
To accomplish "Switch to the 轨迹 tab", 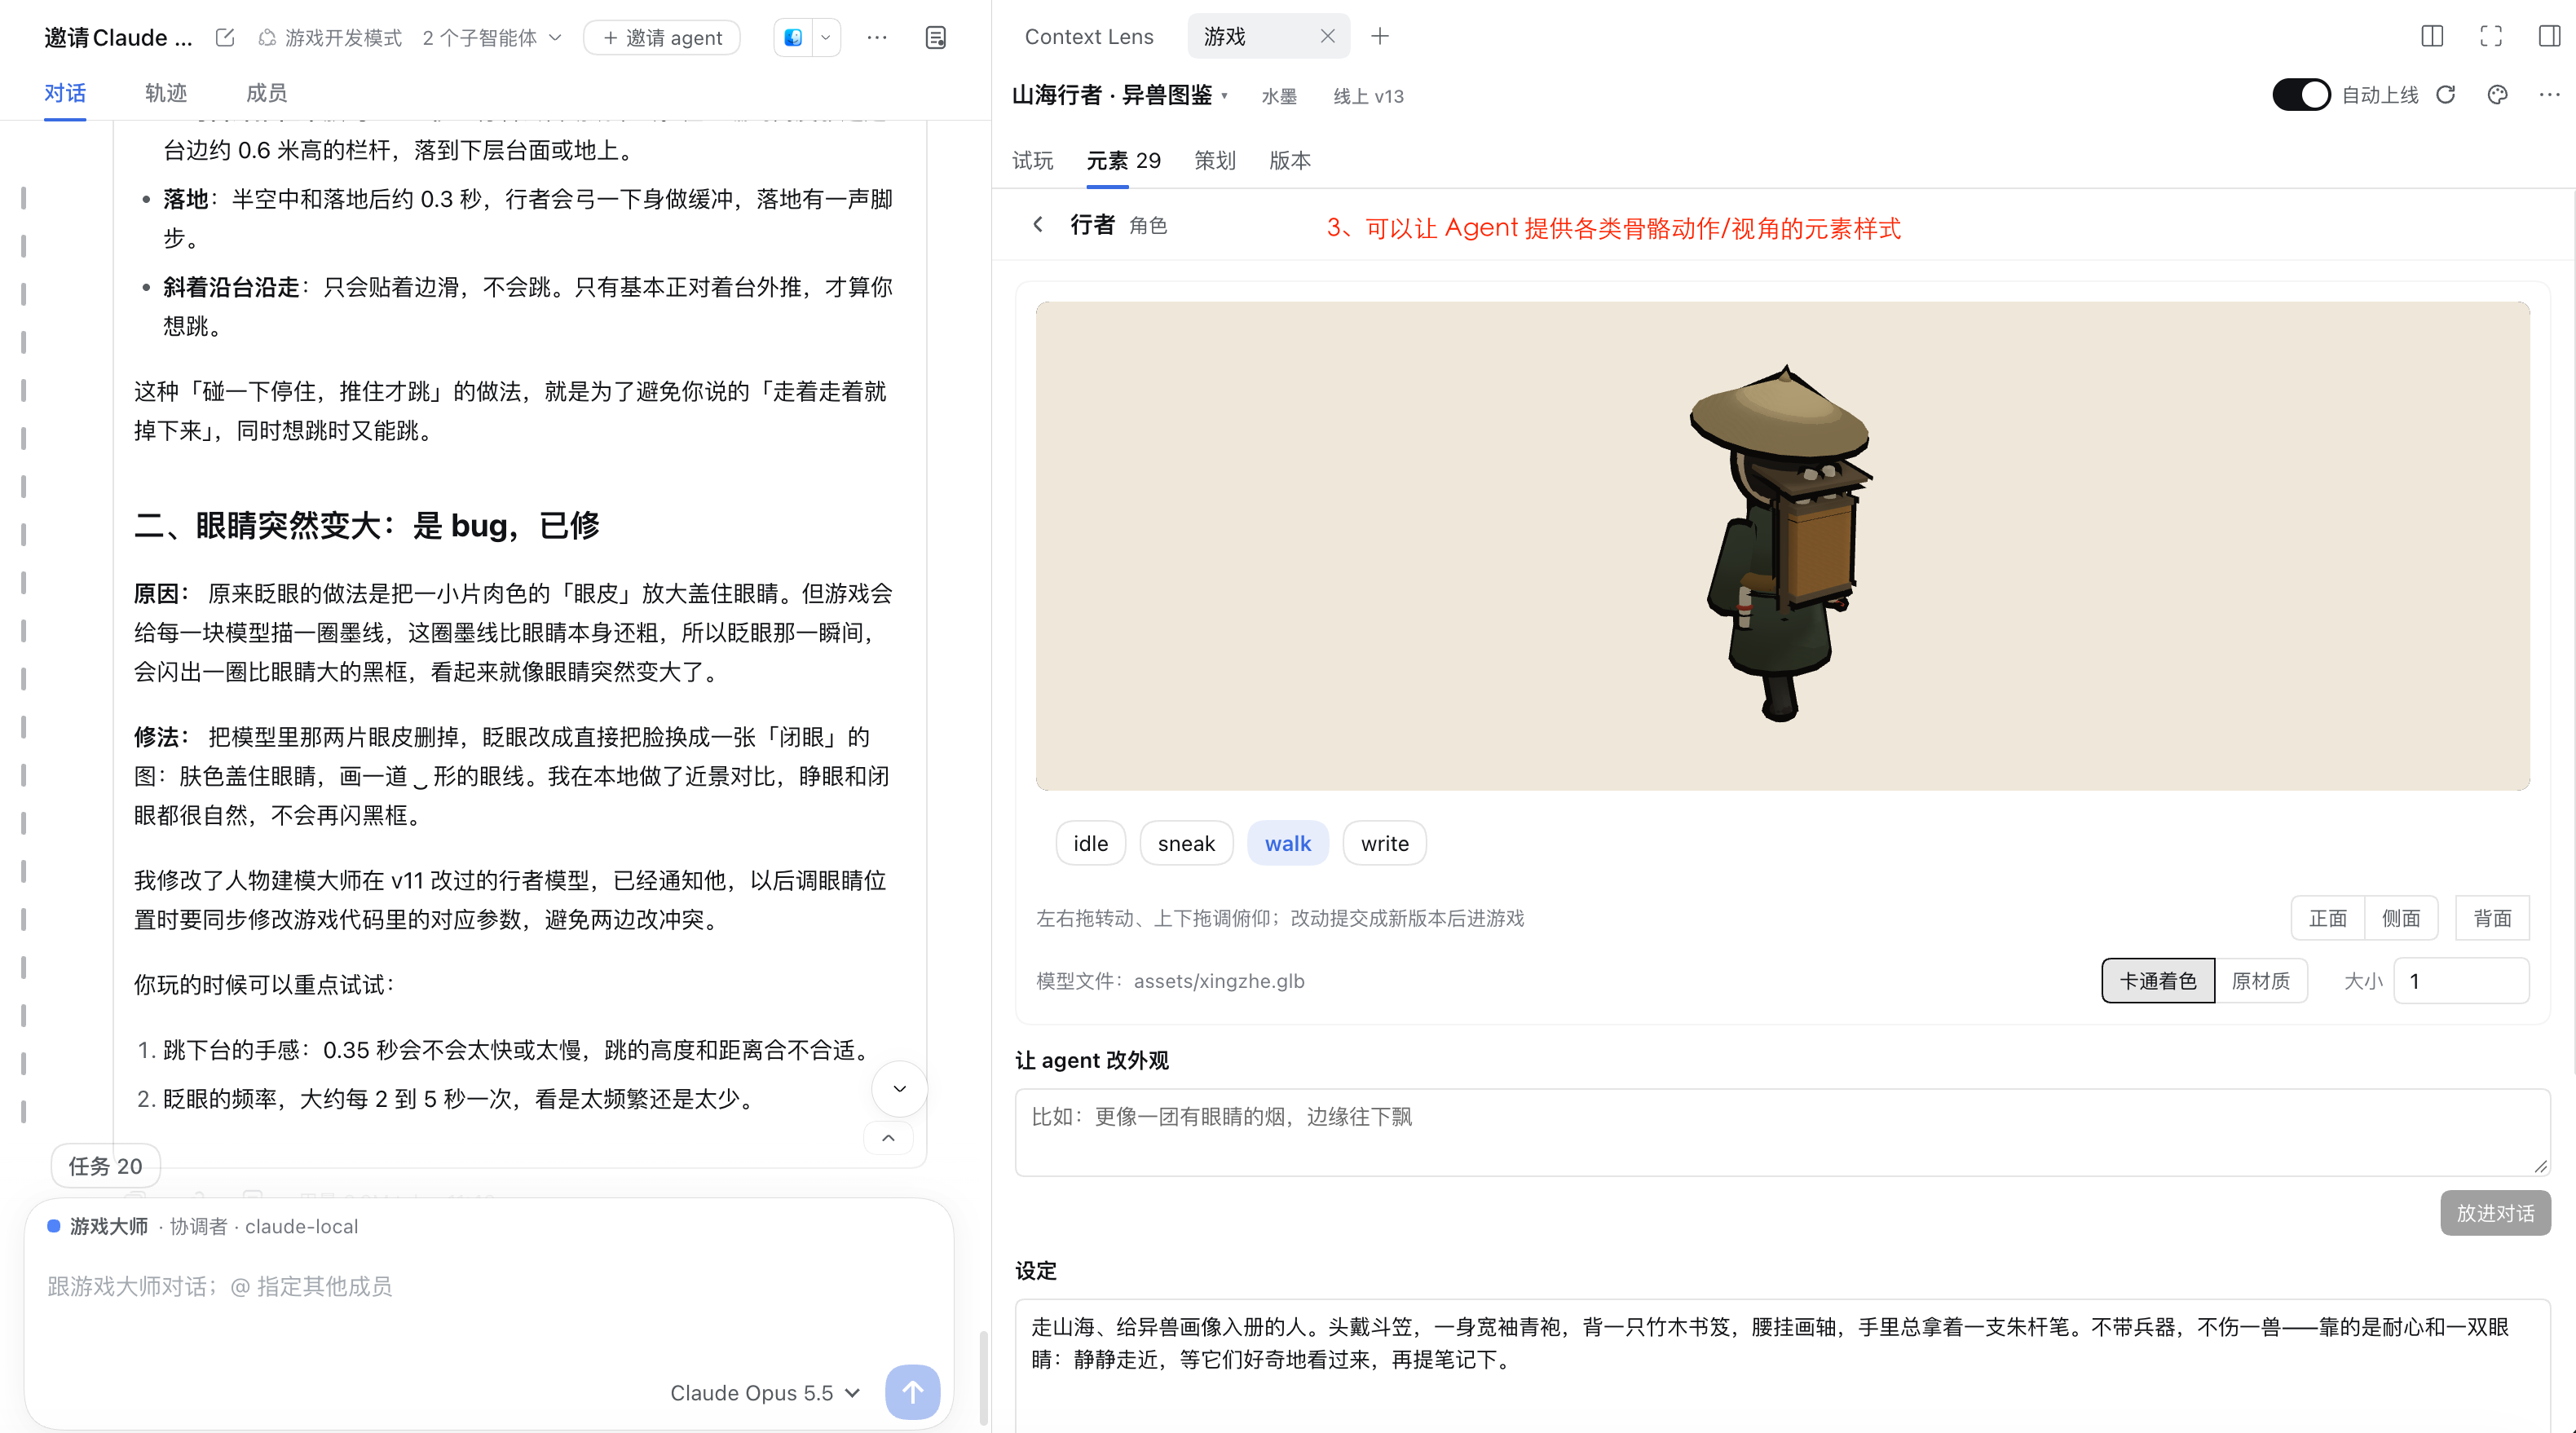I will point(166,92).
